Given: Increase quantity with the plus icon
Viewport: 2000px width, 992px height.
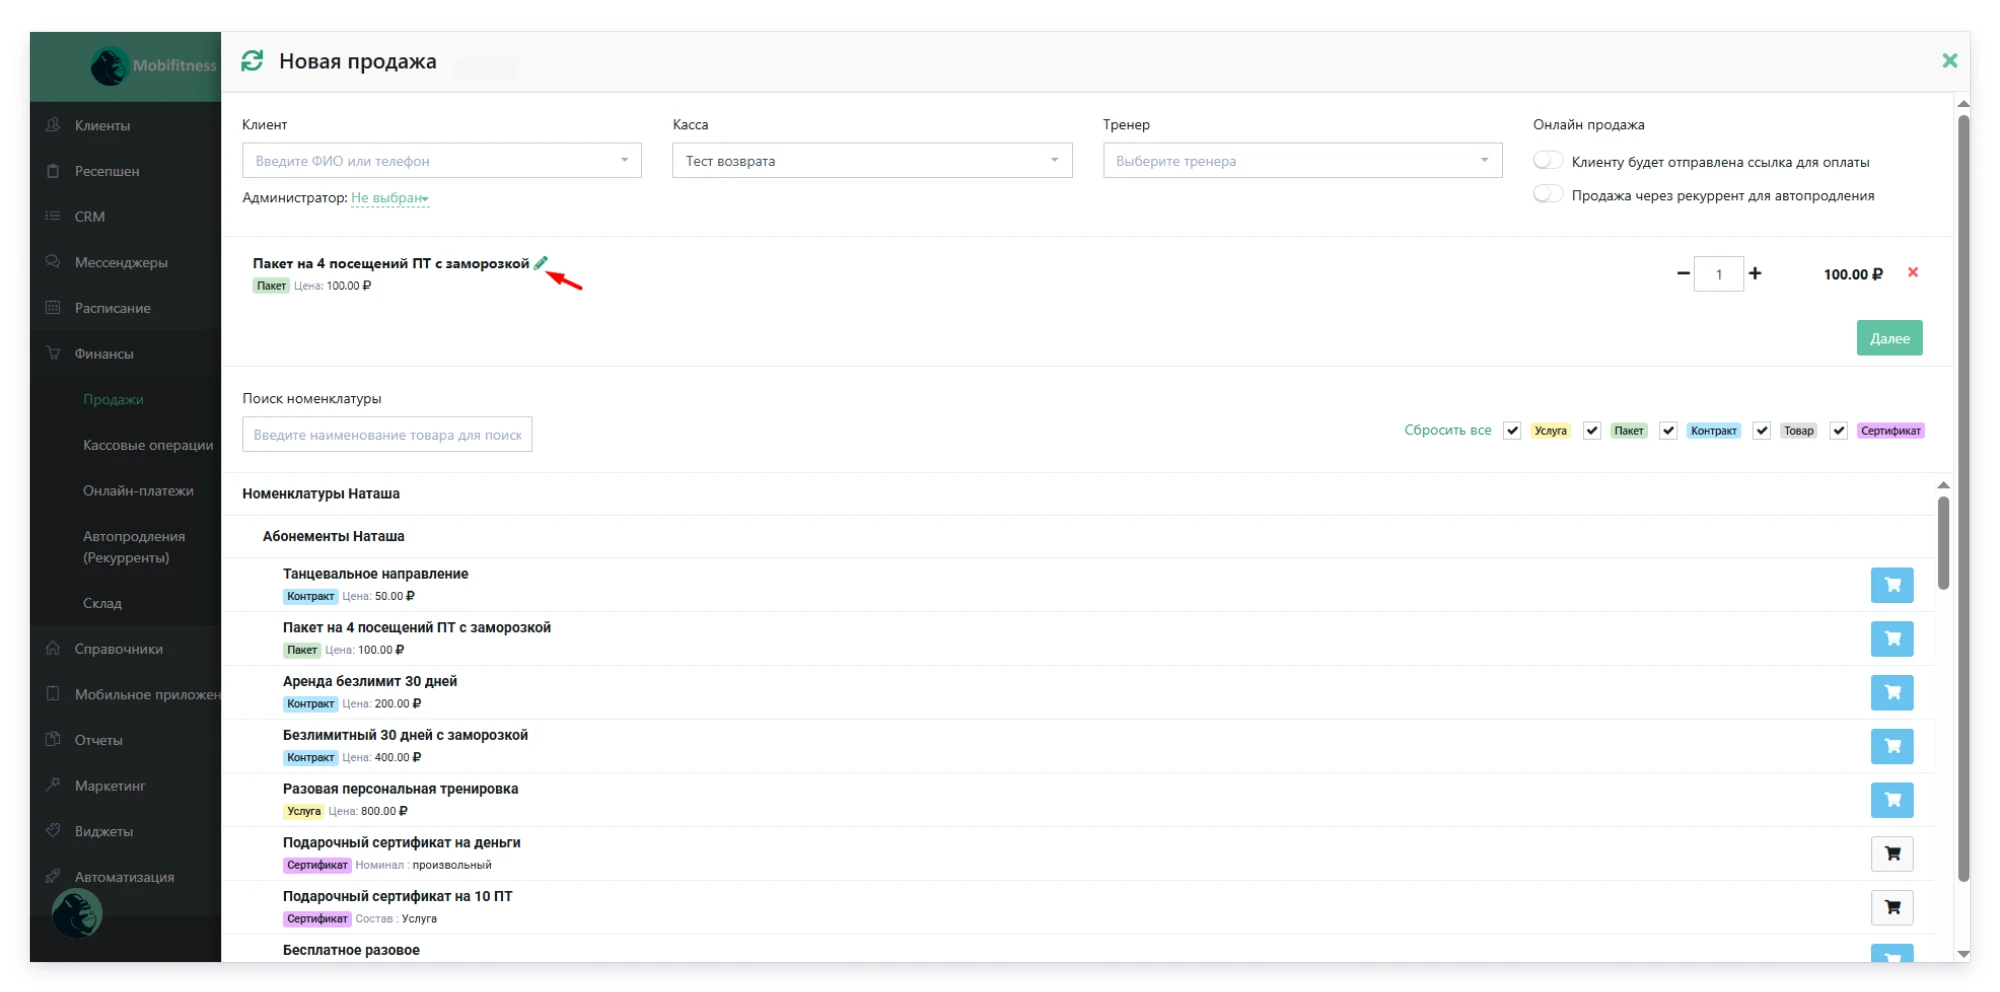Looking at the screenshot, I should point(1755,273).
